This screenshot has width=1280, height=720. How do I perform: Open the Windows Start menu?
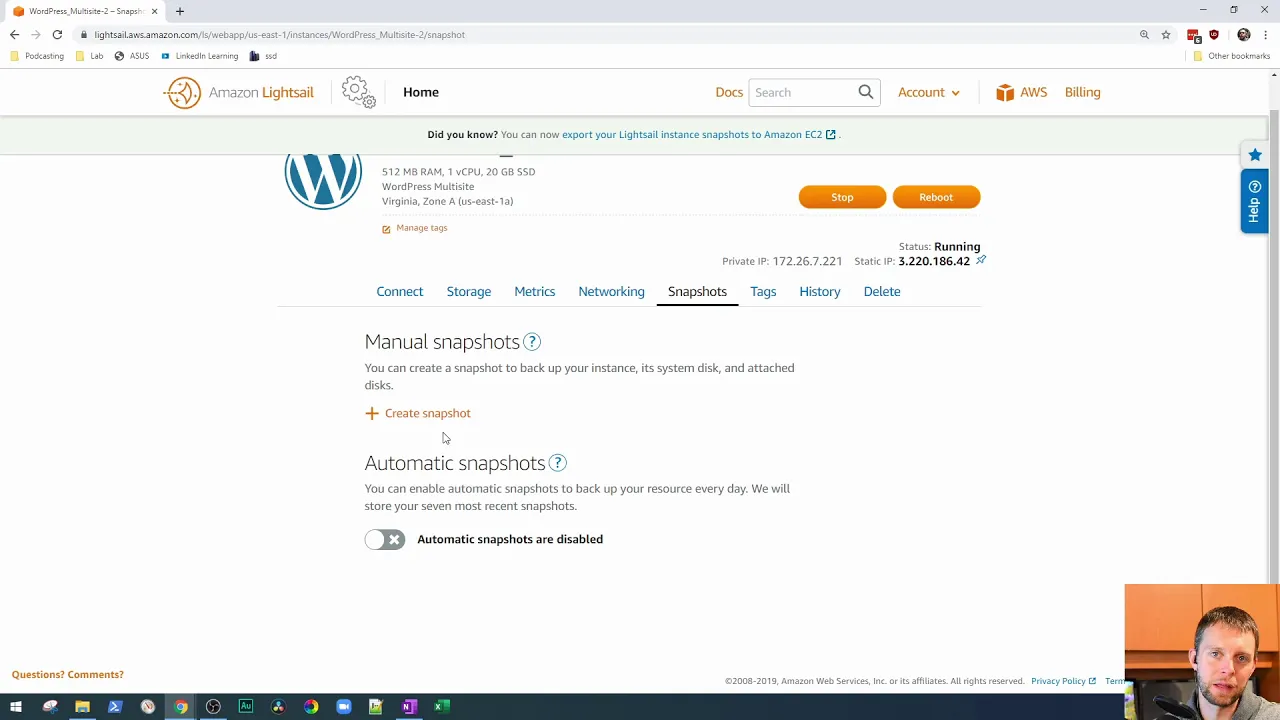(16, 707)
